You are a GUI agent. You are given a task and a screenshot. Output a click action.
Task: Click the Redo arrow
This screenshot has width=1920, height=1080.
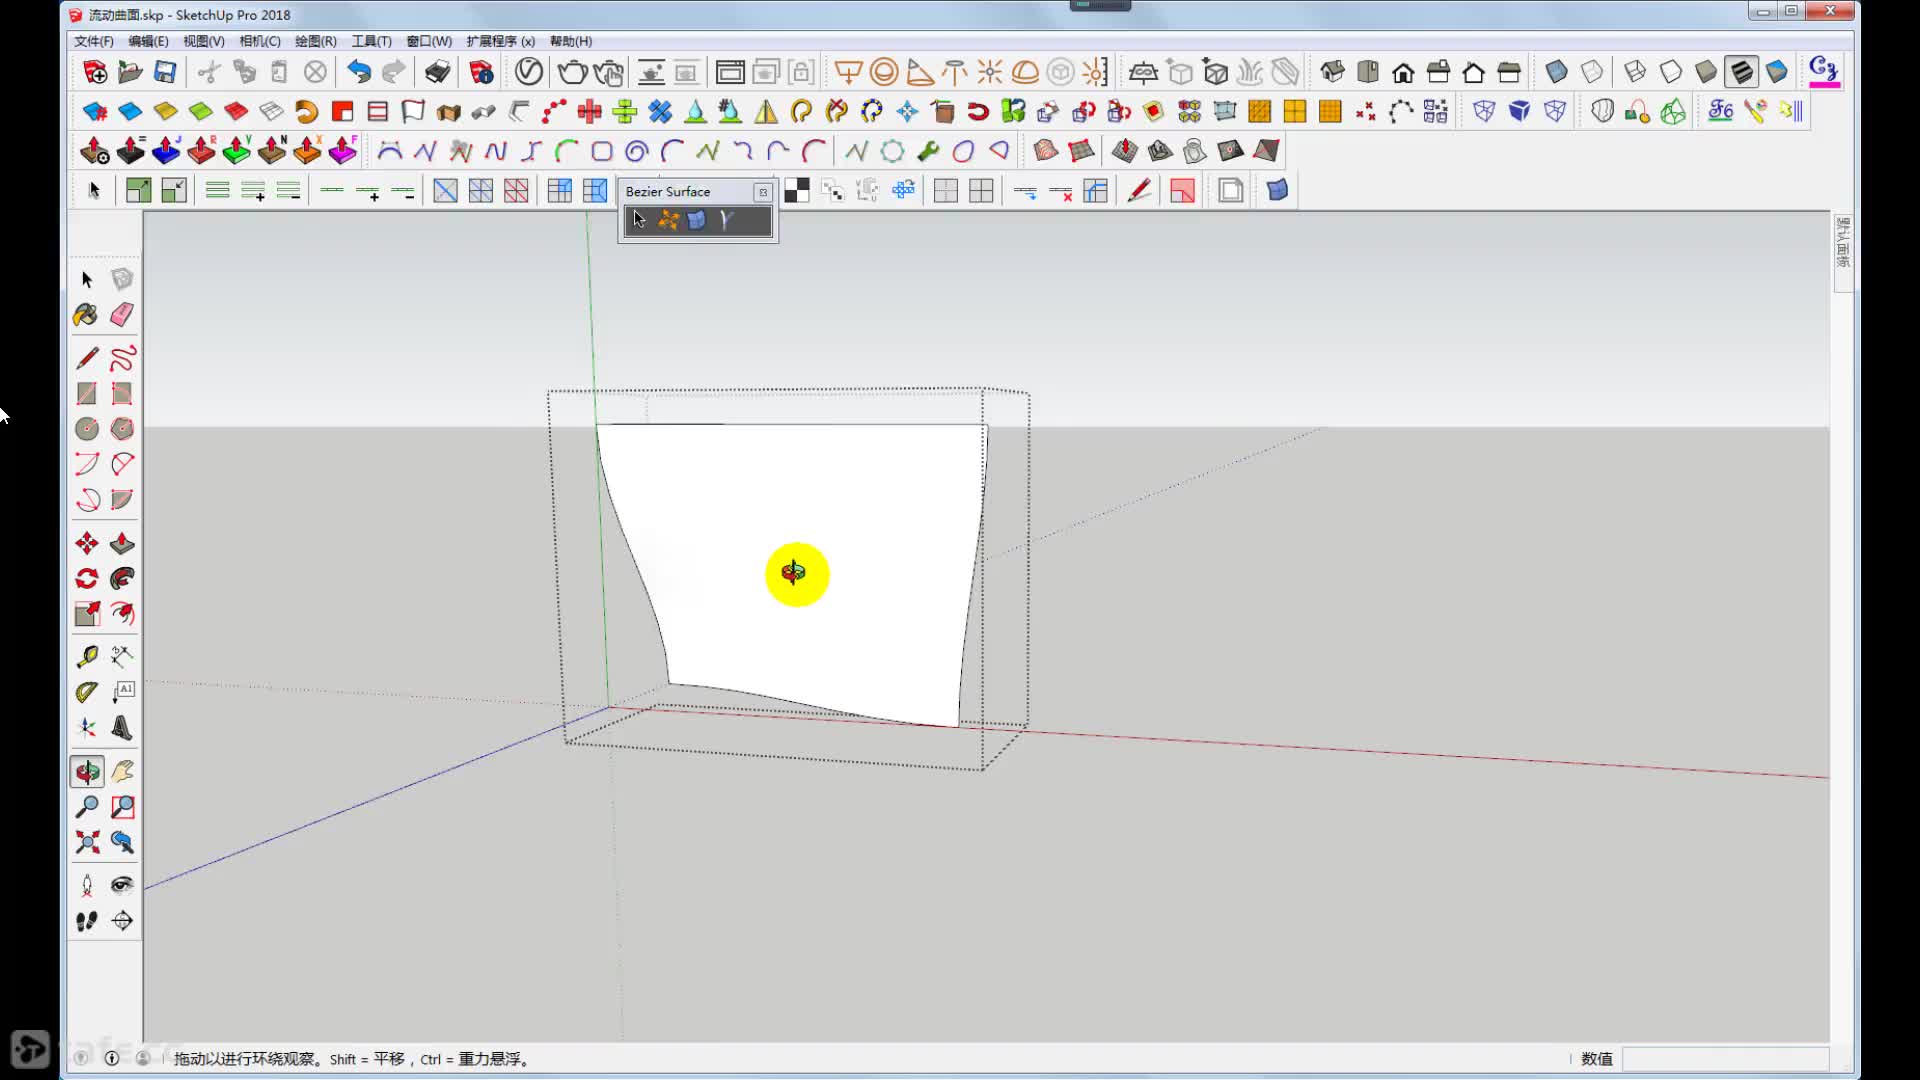[394, 72]
